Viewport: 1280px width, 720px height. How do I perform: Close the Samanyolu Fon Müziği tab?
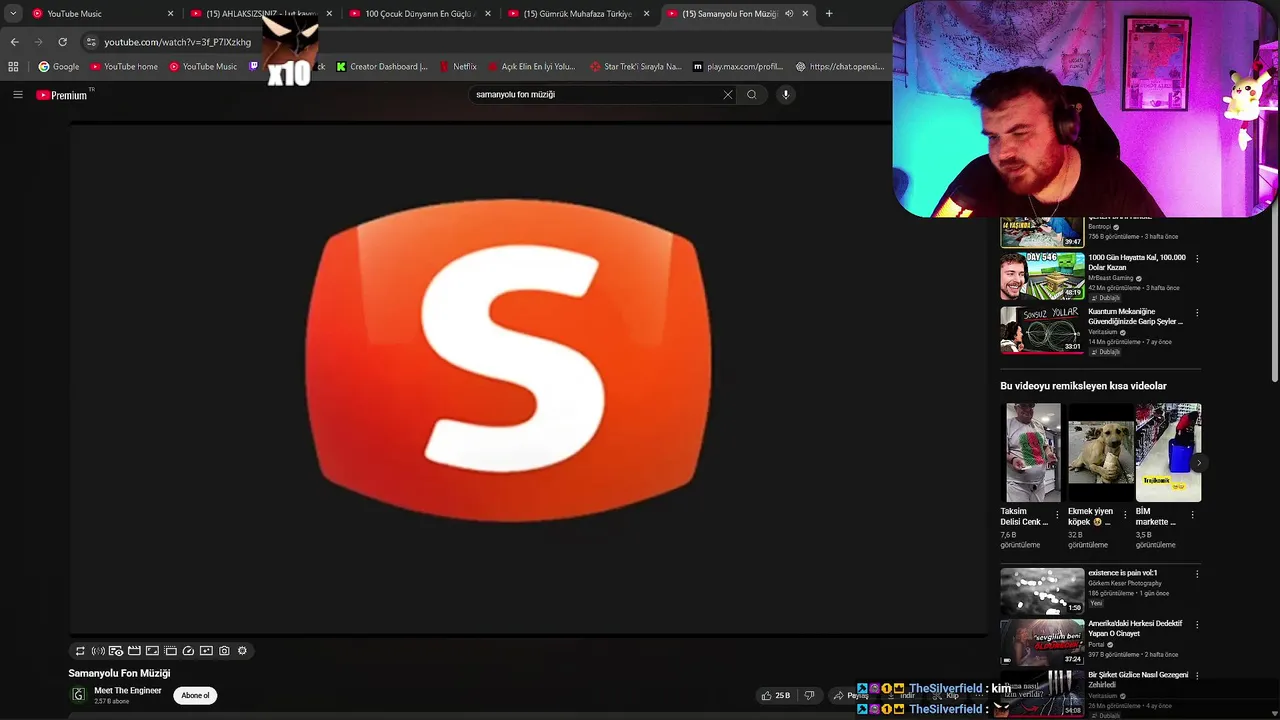coord(805,14)
